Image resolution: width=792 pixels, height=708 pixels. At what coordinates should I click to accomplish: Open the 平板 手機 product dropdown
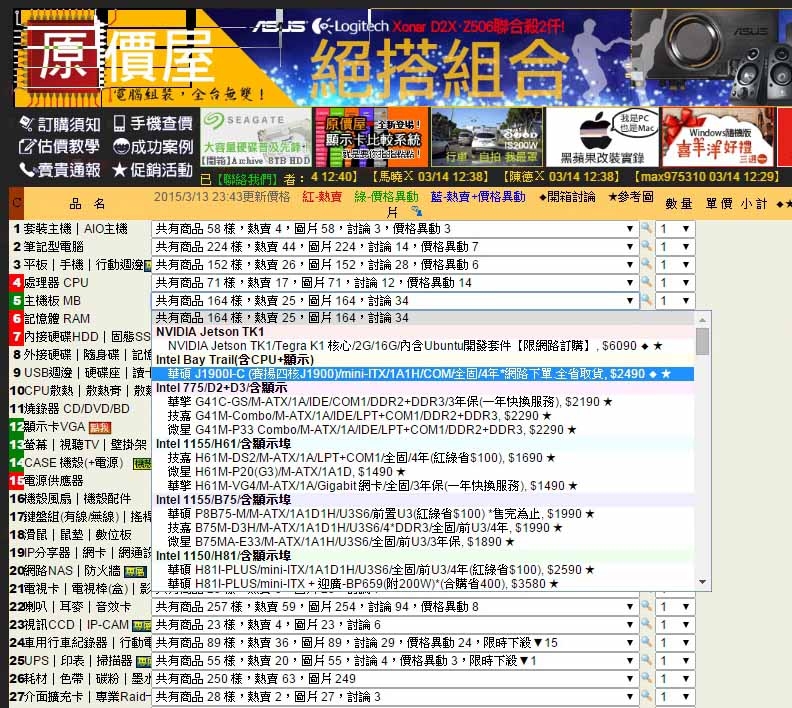click(395, 265)
